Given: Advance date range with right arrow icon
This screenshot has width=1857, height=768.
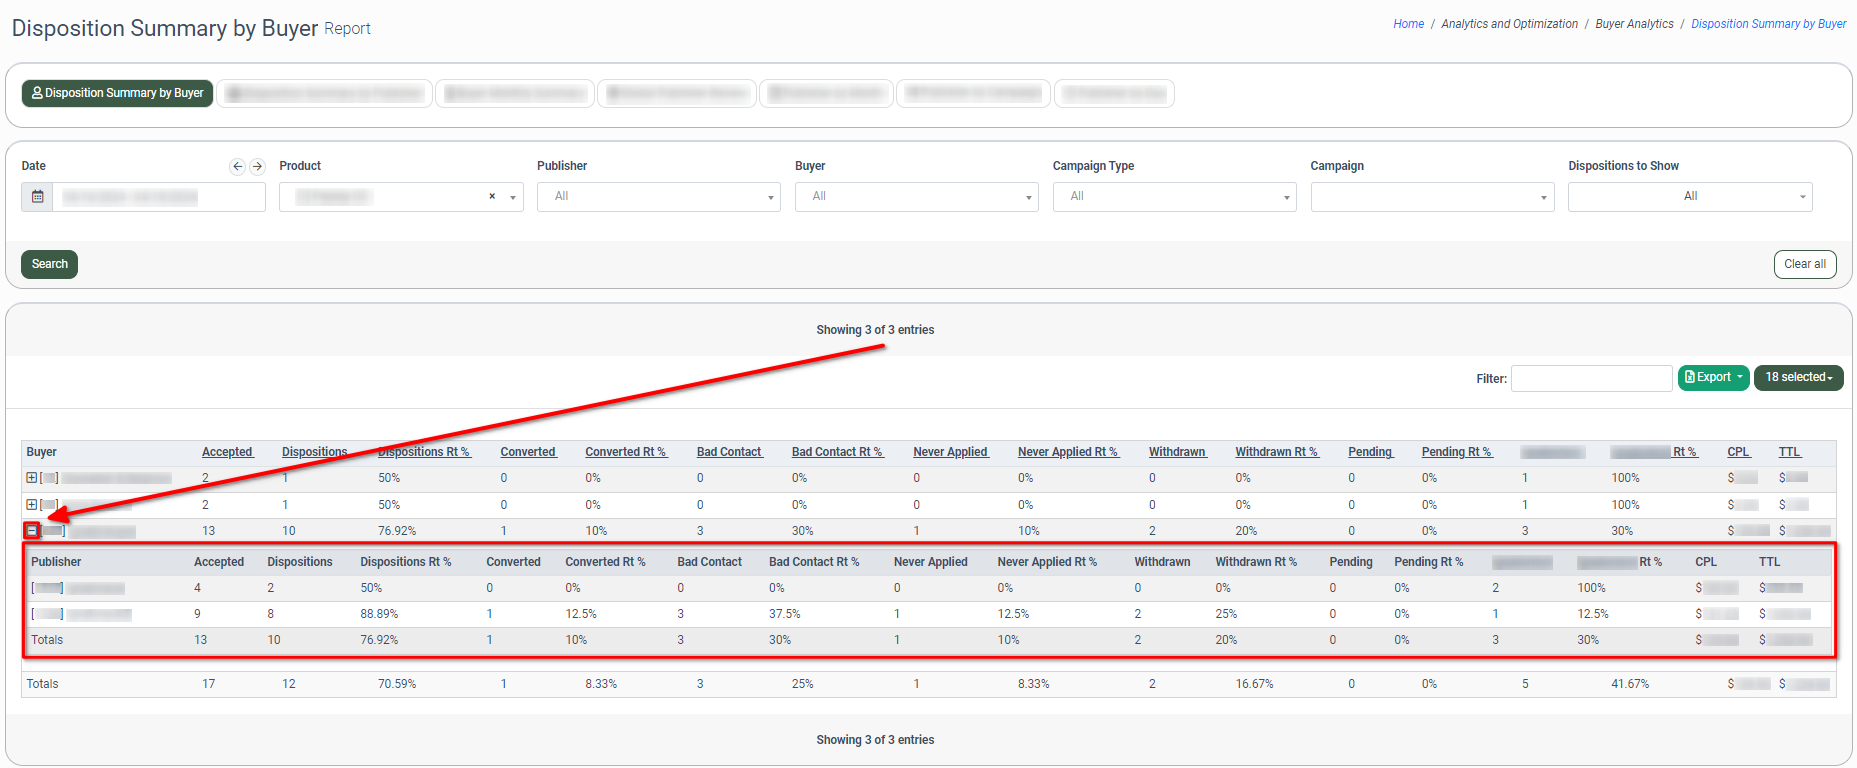Looking at the screenshot, I should coord(257,167).
